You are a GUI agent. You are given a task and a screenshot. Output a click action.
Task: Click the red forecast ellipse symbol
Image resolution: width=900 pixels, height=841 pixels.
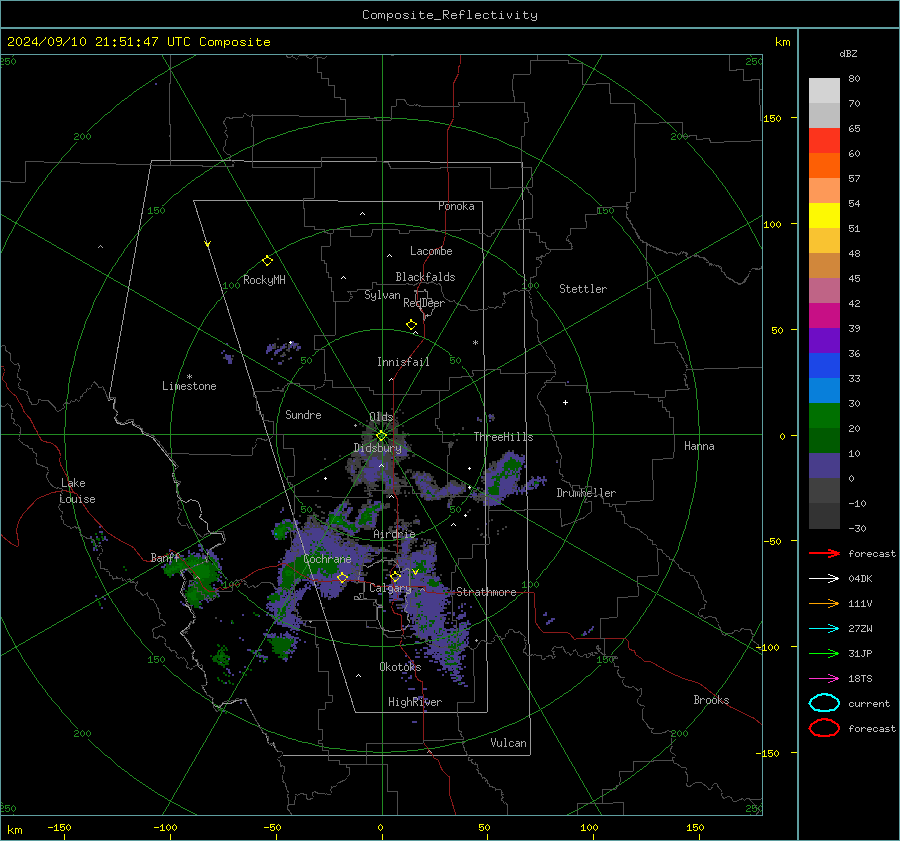coord(824,728)
